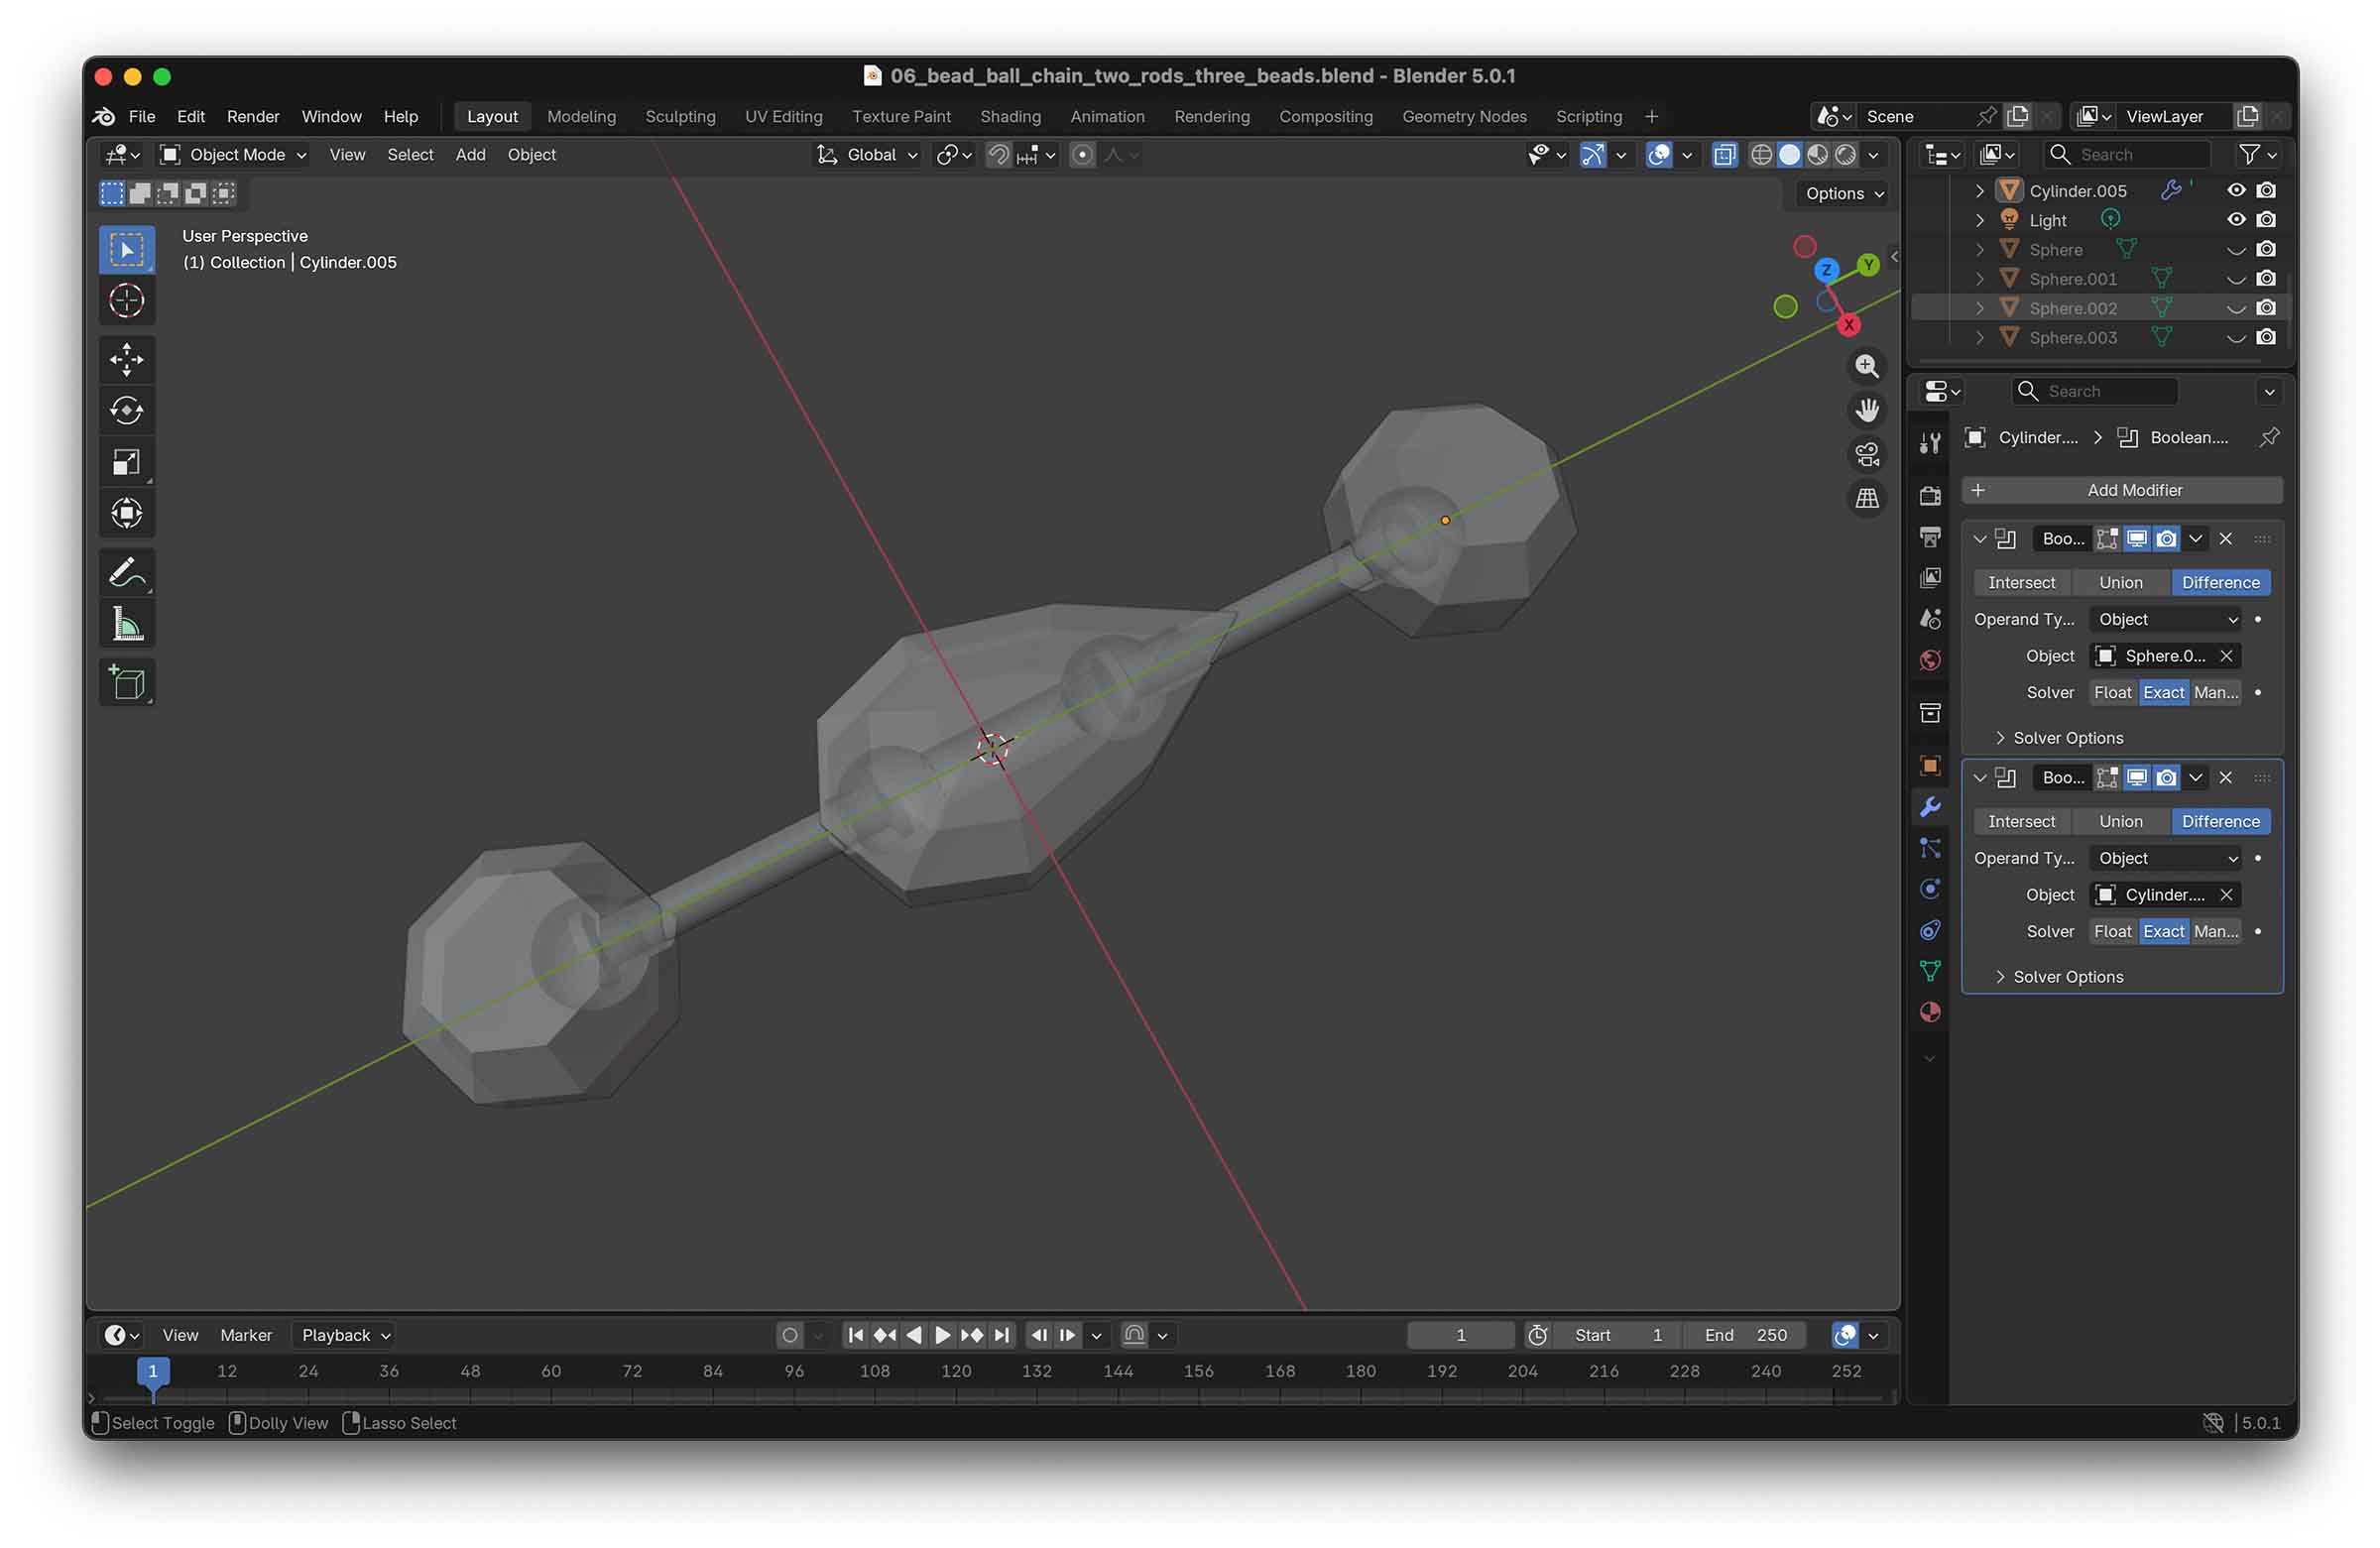Set first Boolean operation to Union
The width and height of the screenshot is (2380, 1548).
coord(2120,582)
